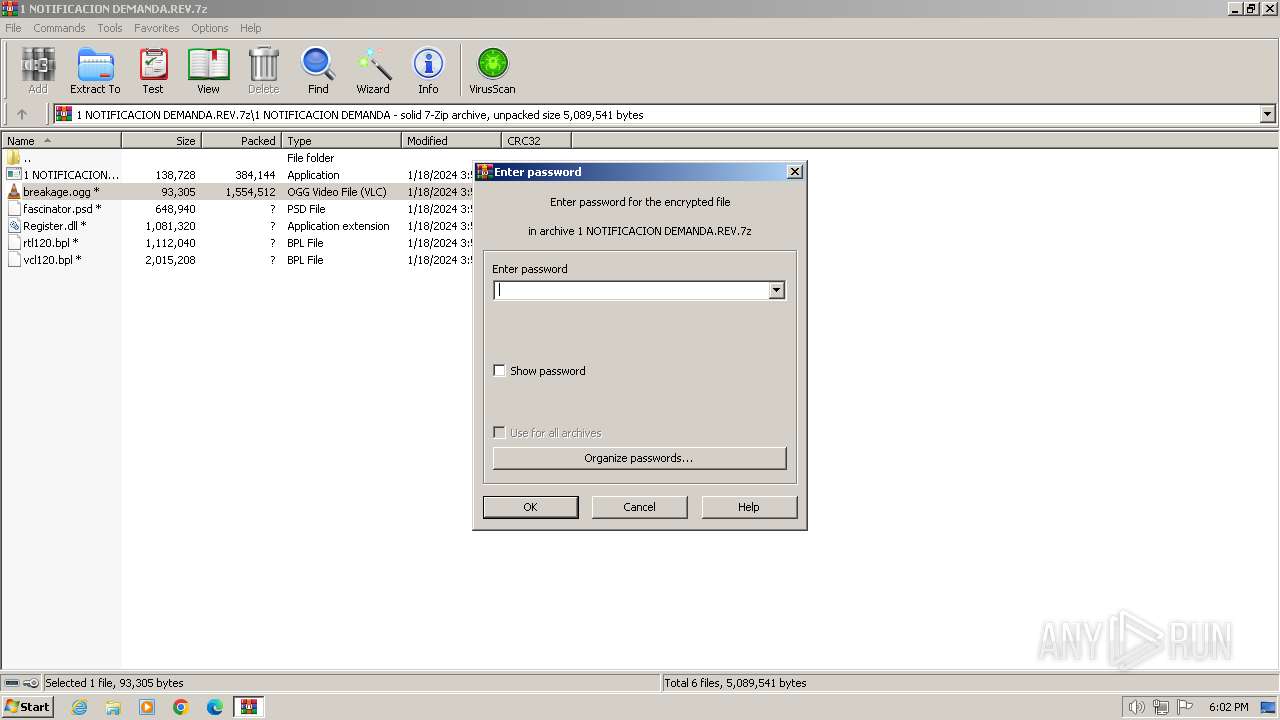Viewport: 1280px width, 720px height.
Task: Open the address bar path dropdown
Action: click(x=1267, y=114)
